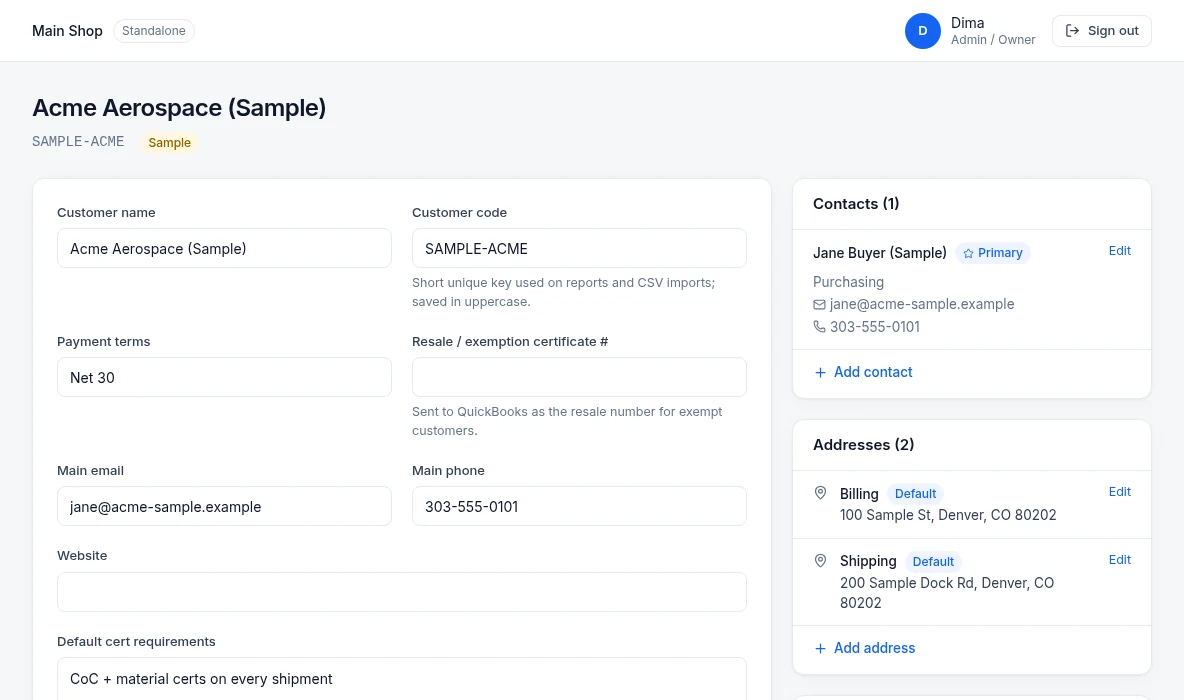The height and width of the screenshot is (700, 1184).
Task: Click the map pin icon for Shipping address
Action: (x=821, y=561)
